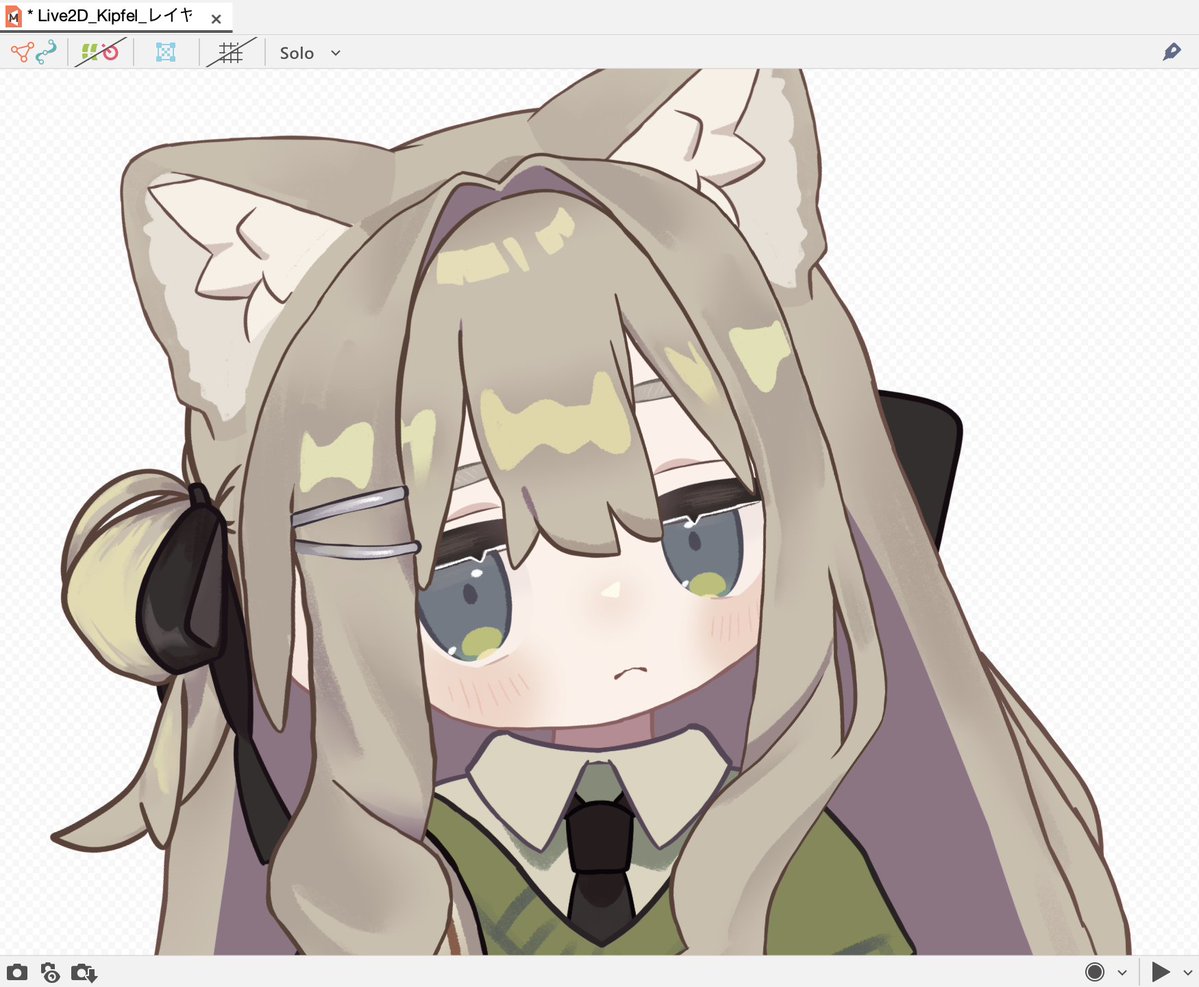Click the pen icon at toolbar right
The width and height of the screenshot is (1199, 987).
(x=1171, y=52)
